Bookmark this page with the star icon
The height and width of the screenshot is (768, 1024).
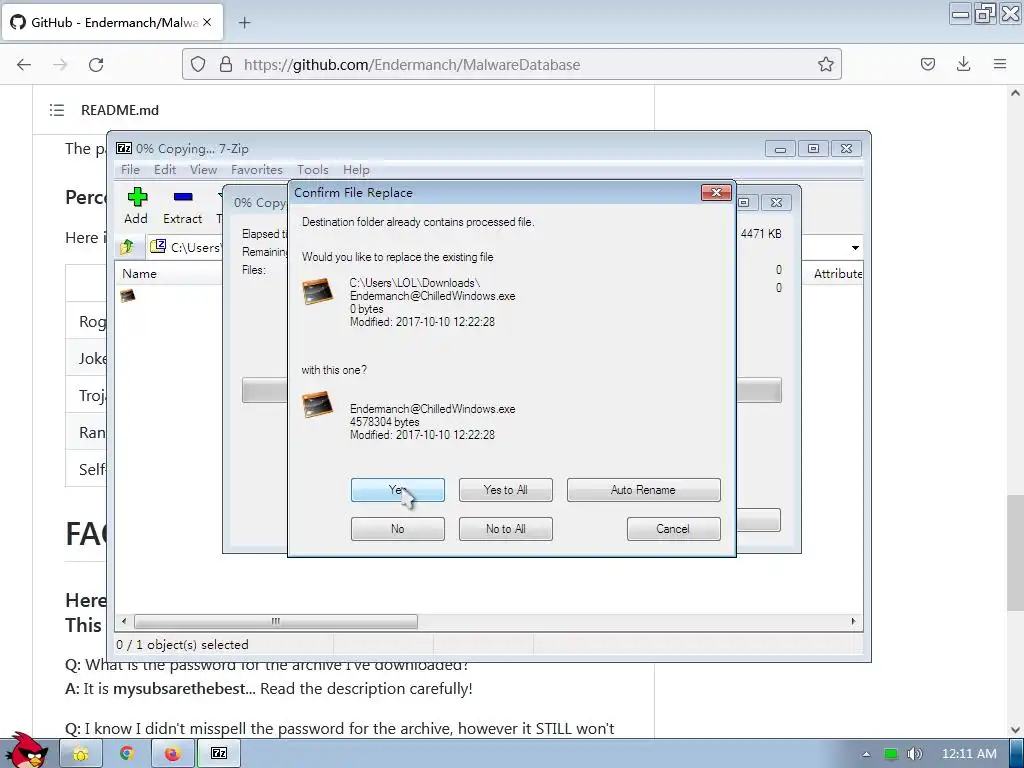[x=825, y=64]
